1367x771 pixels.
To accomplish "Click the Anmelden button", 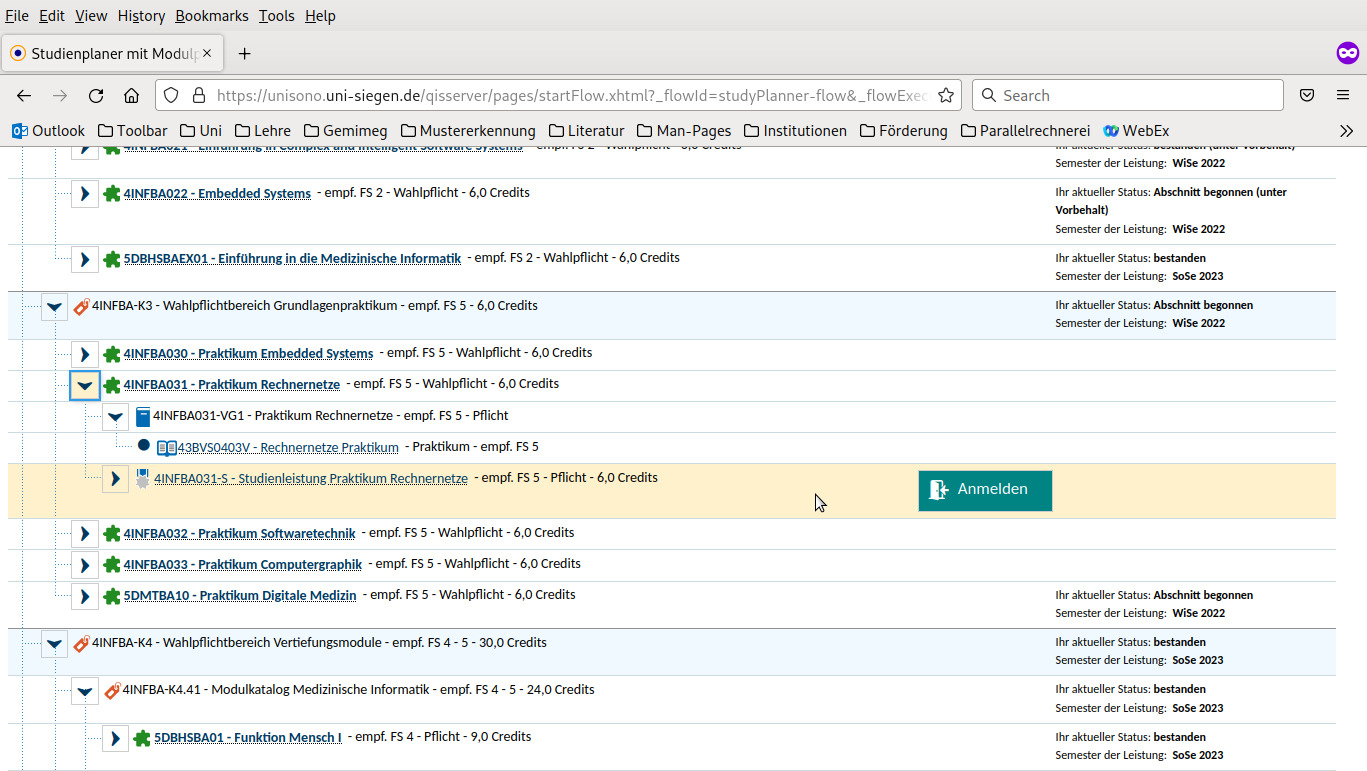I will click(x=985, y=490).
